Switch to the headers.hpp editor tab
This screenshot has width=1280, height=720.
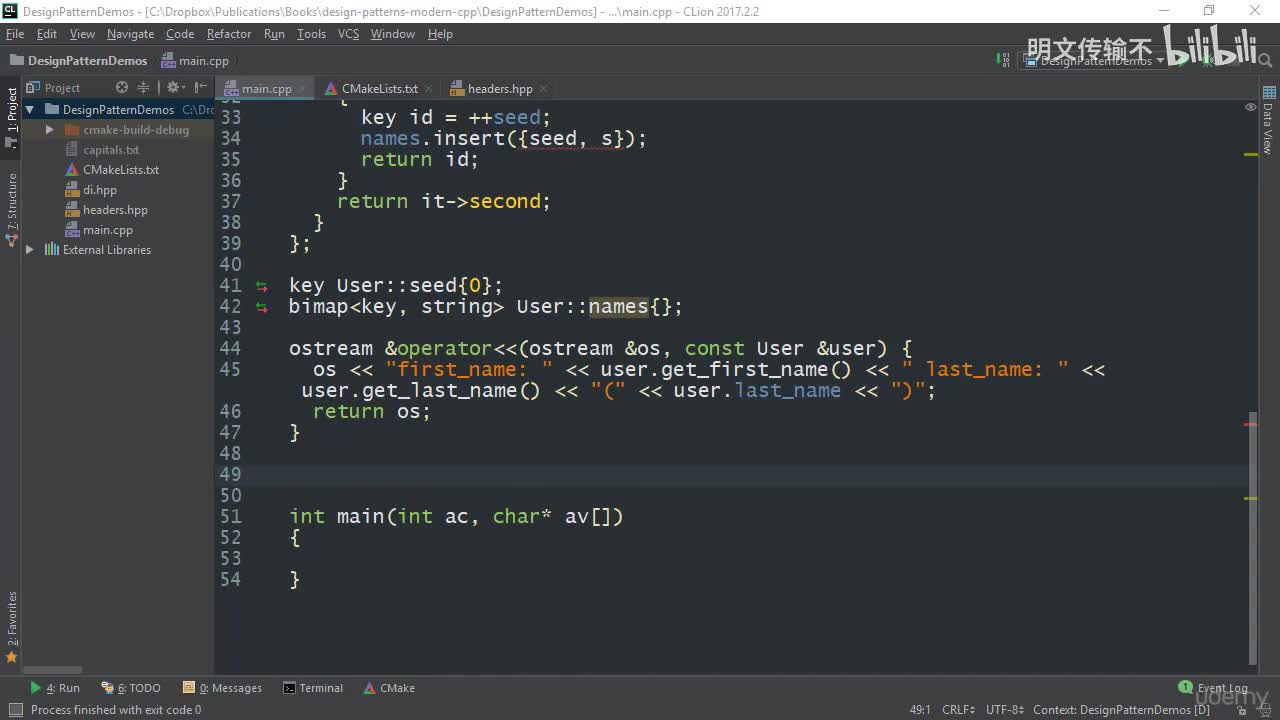499,88
